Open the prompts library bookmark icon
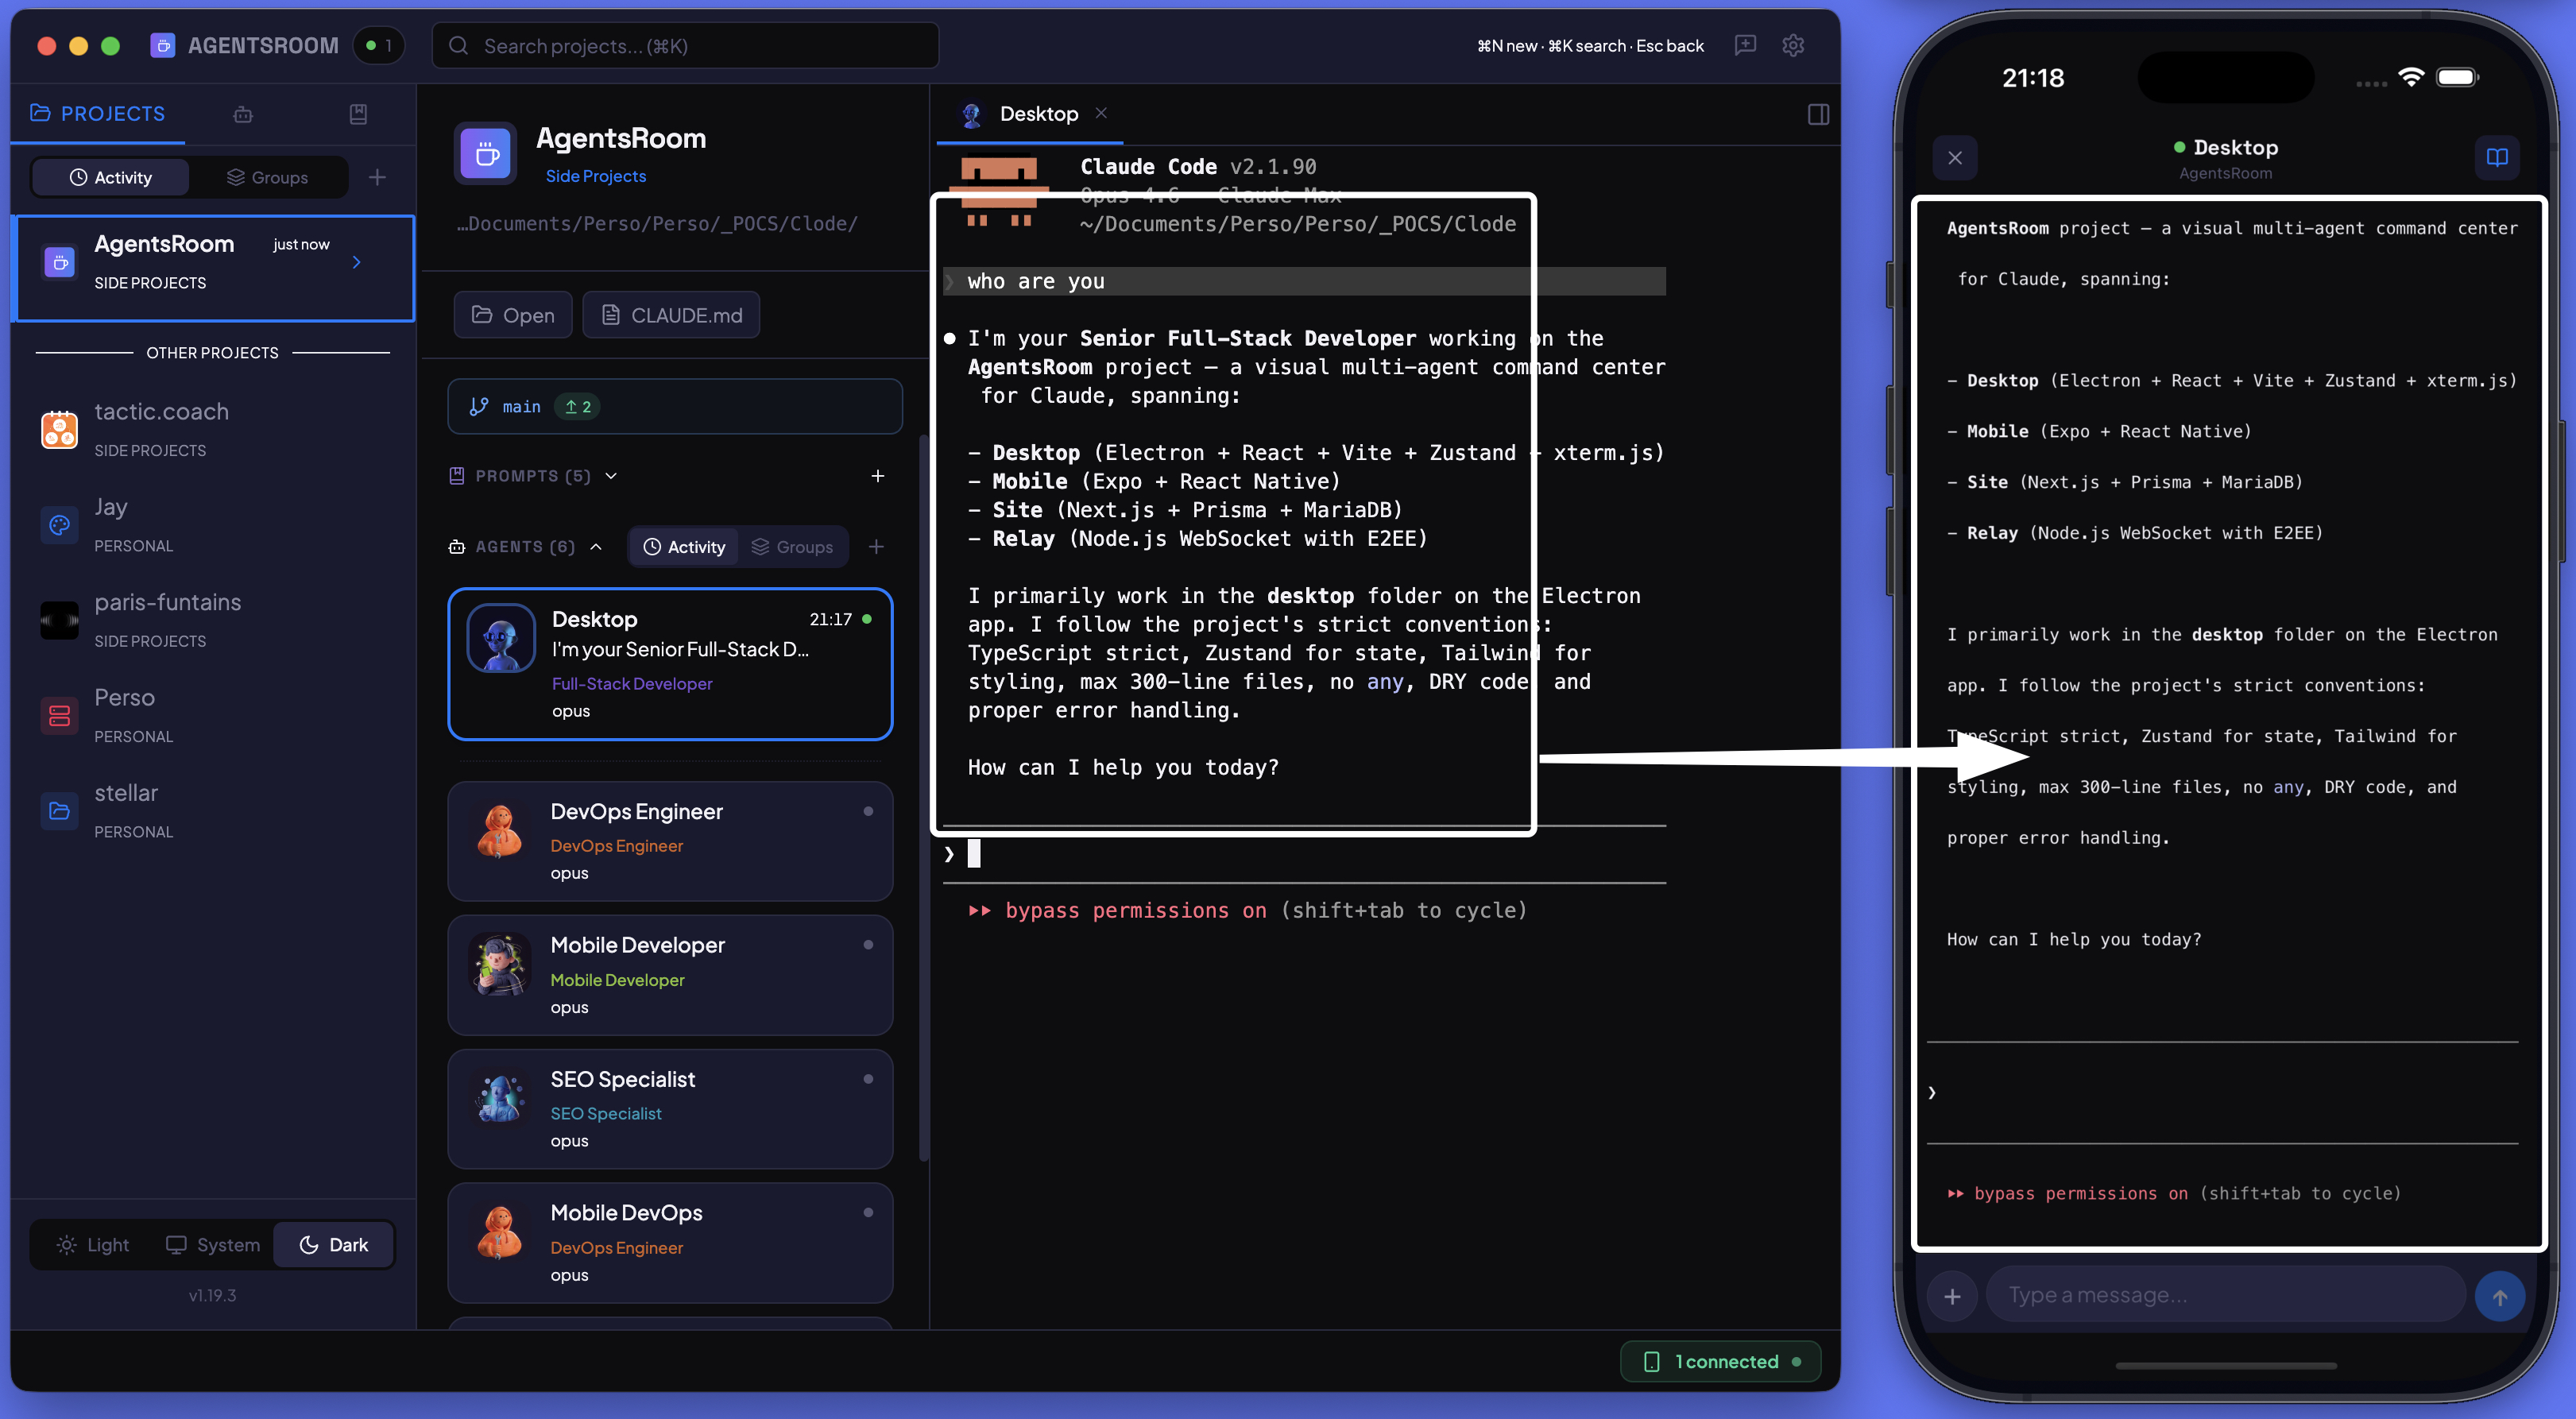 pyautogui.click(x=358, y=114)
